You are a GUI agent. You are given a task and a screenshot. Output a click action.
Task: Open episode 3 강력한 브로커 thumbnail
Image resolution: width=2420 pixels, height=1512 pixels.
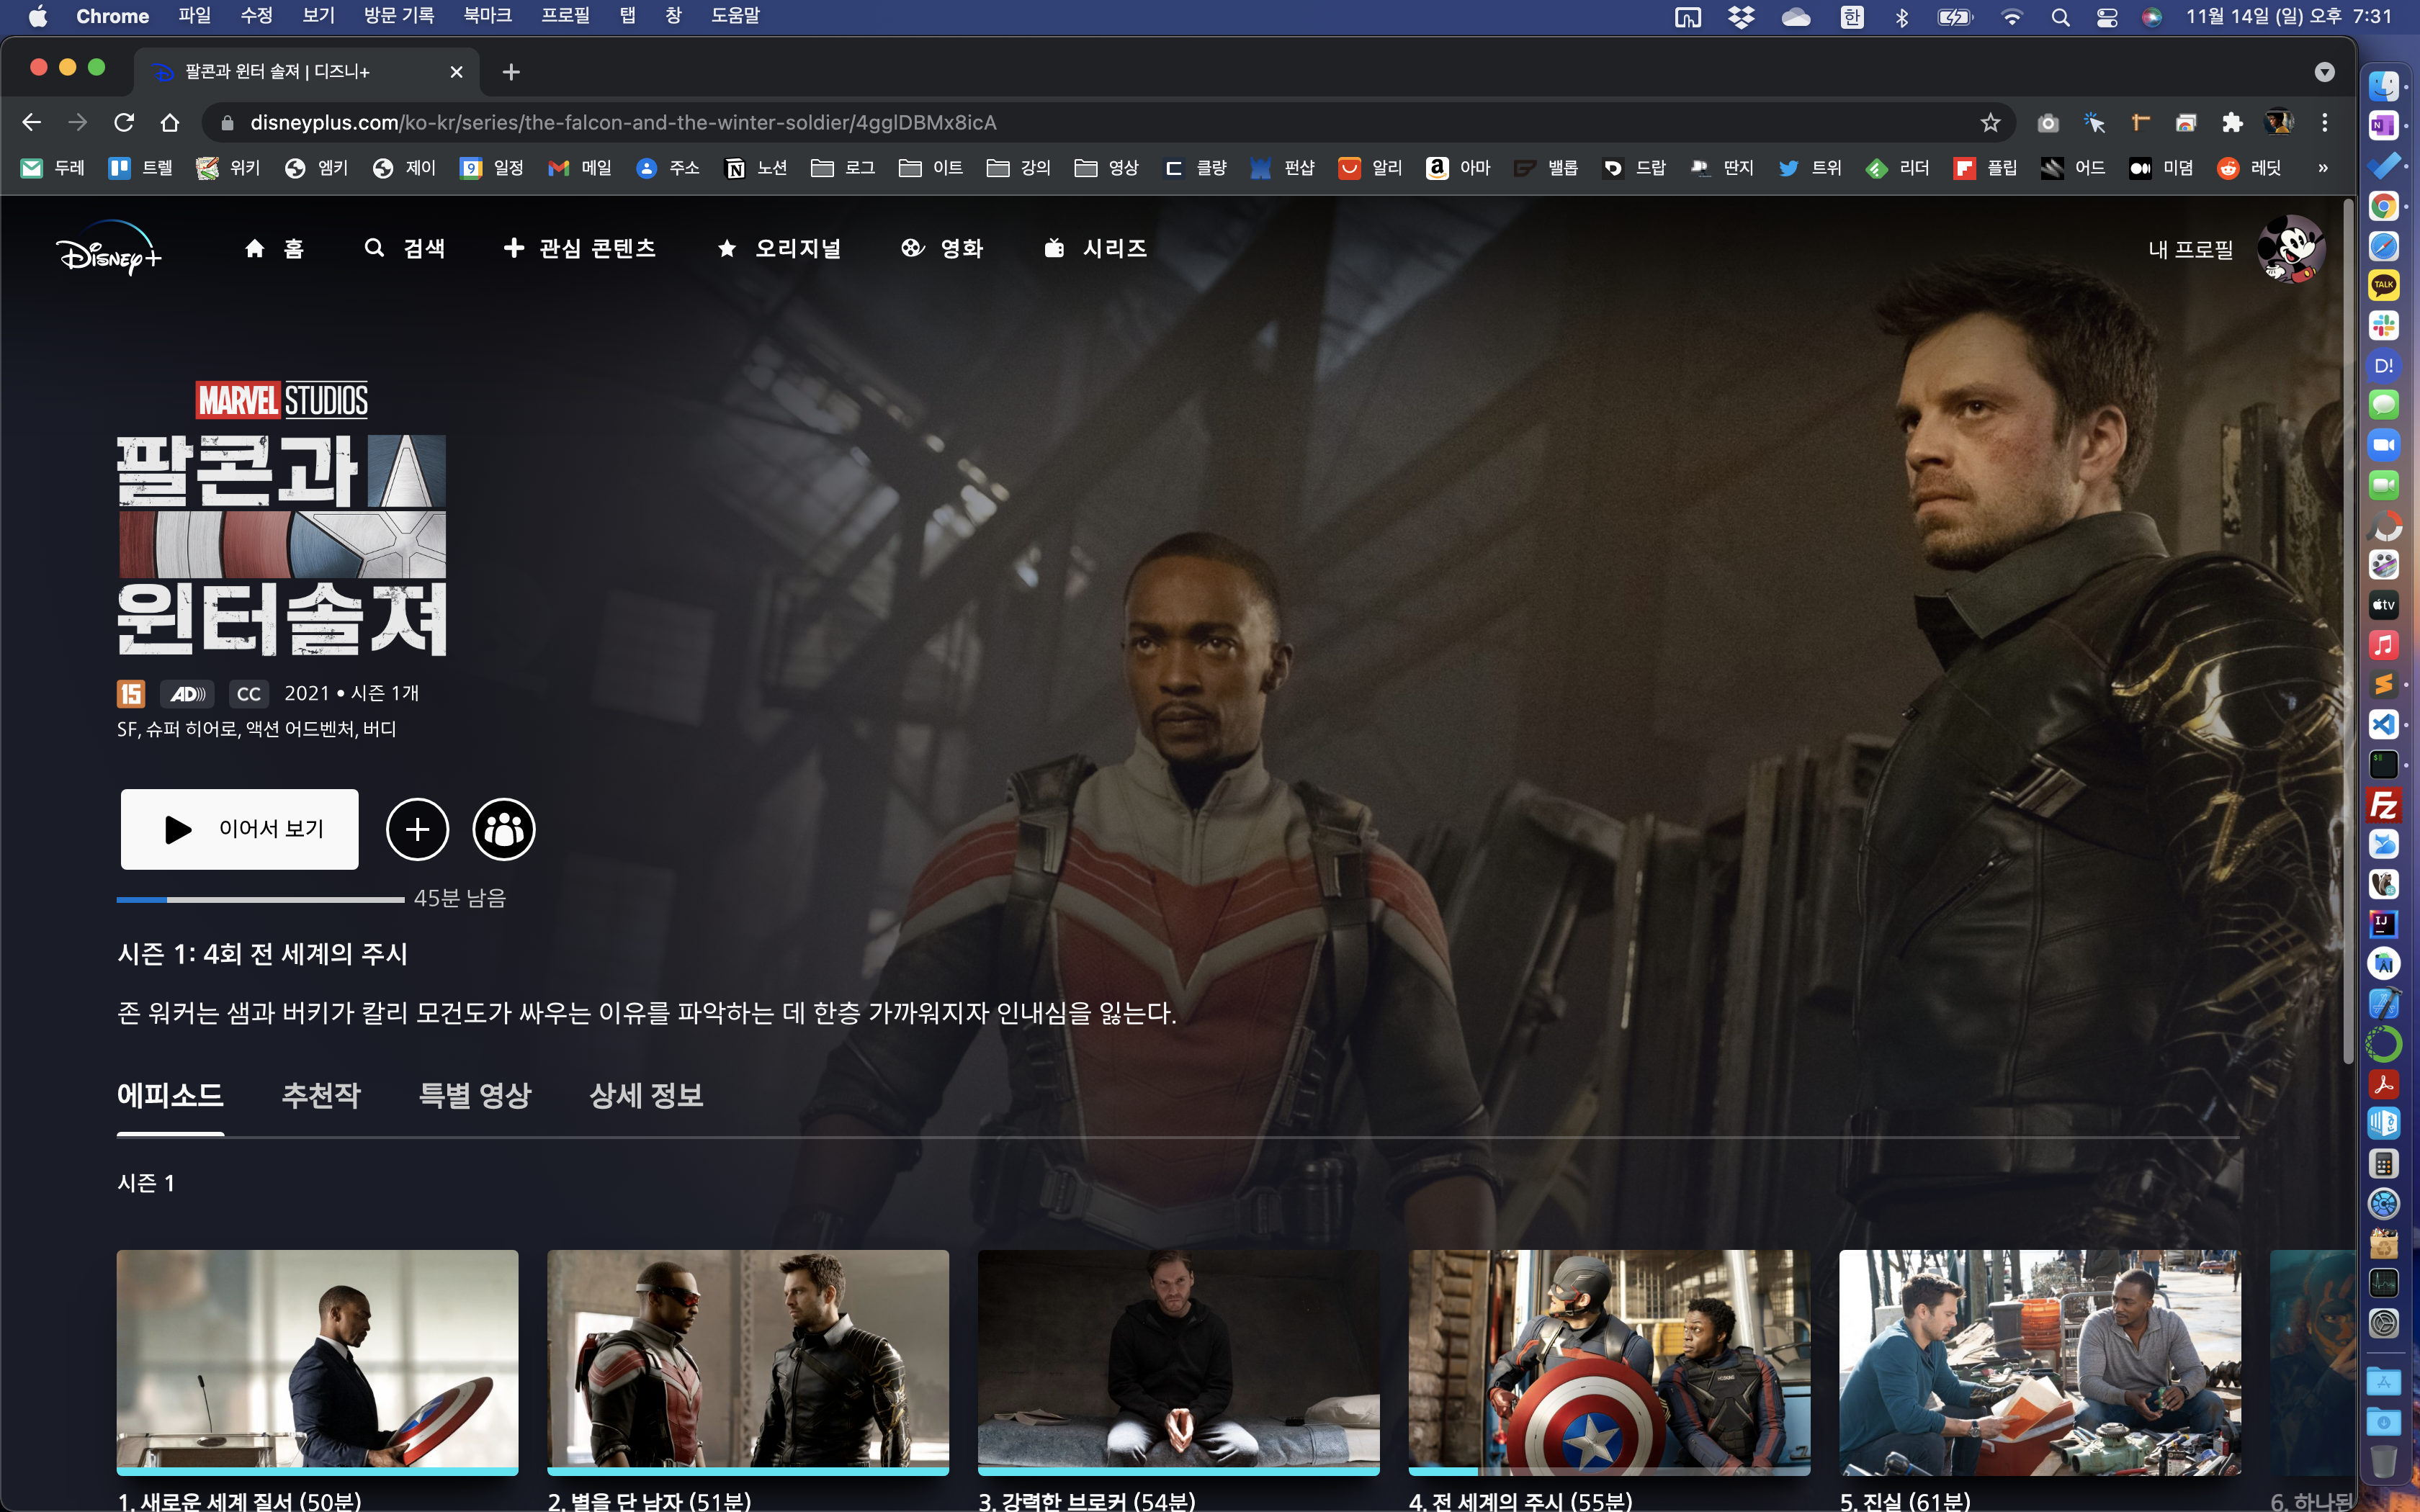pyautogui.click(x=1178, y=1360)
